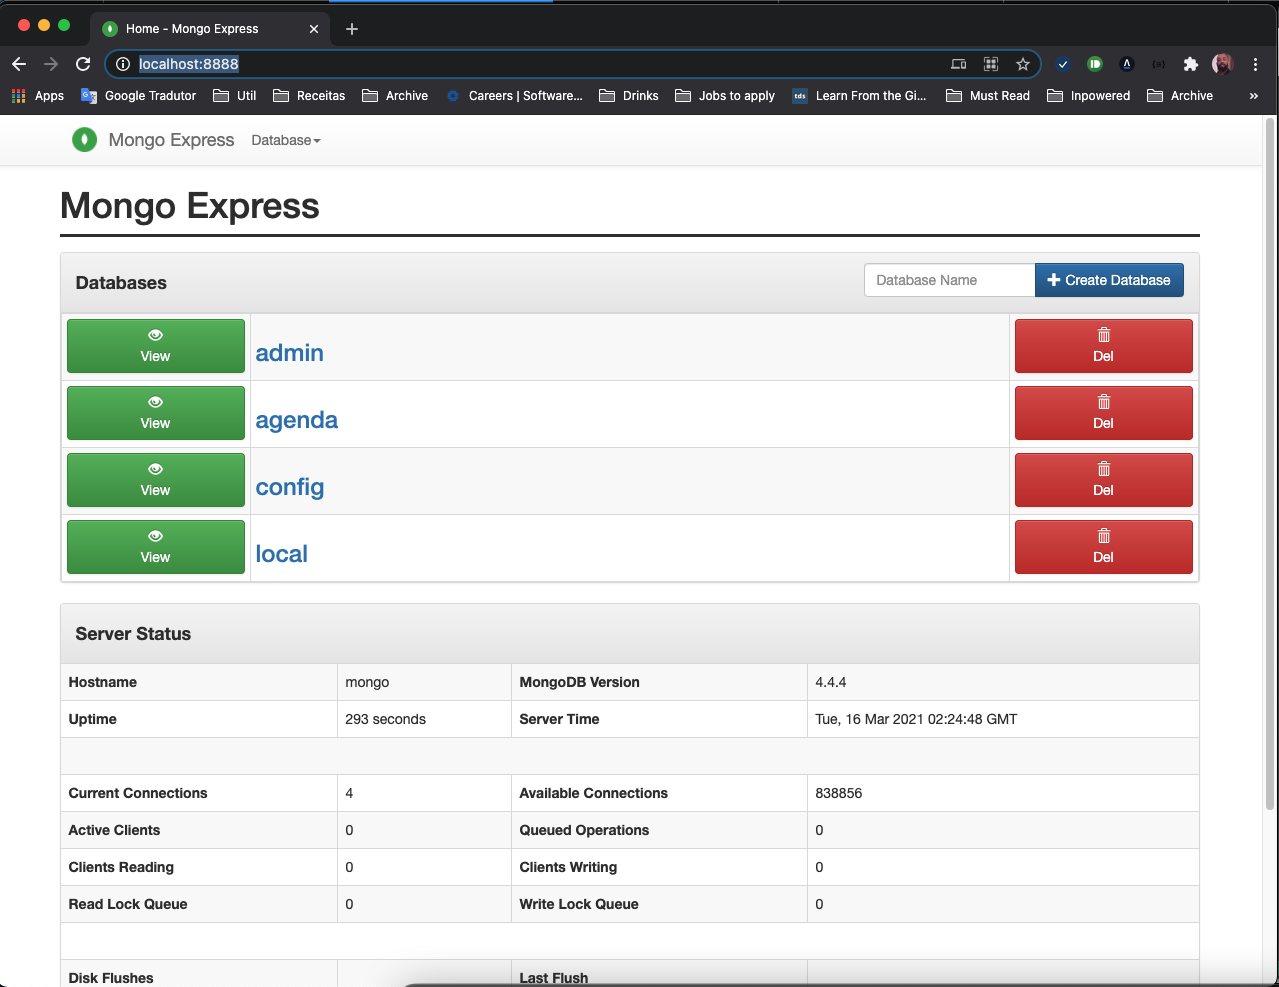Viewport: 1279px width, 987px height.
Task: Delete the config database
Action: (1104, 480)
